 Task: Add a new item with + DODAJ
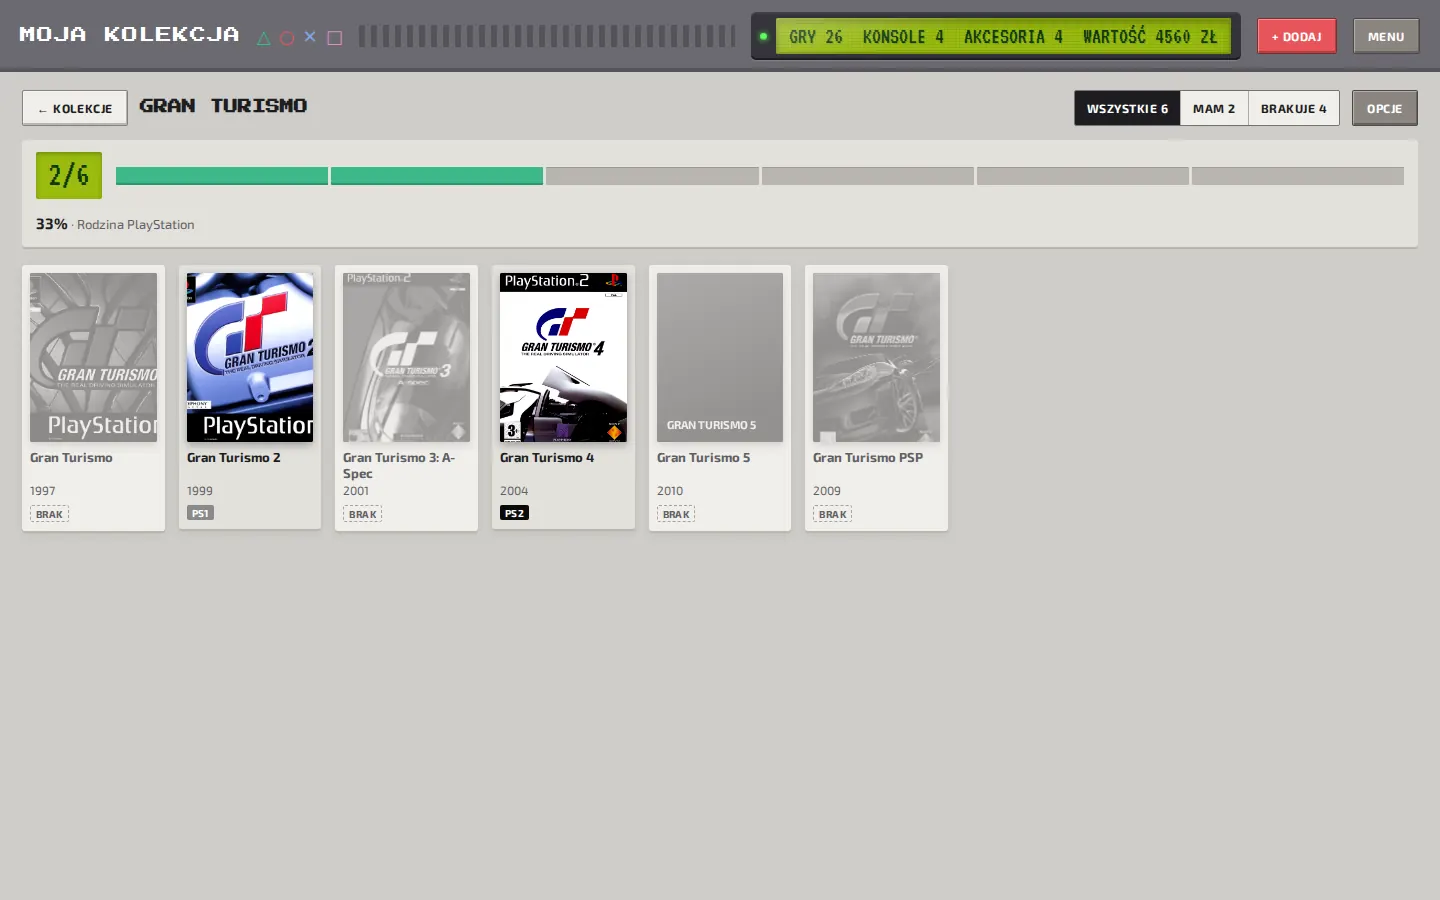pyautogui.click(x=1297, y=36)
